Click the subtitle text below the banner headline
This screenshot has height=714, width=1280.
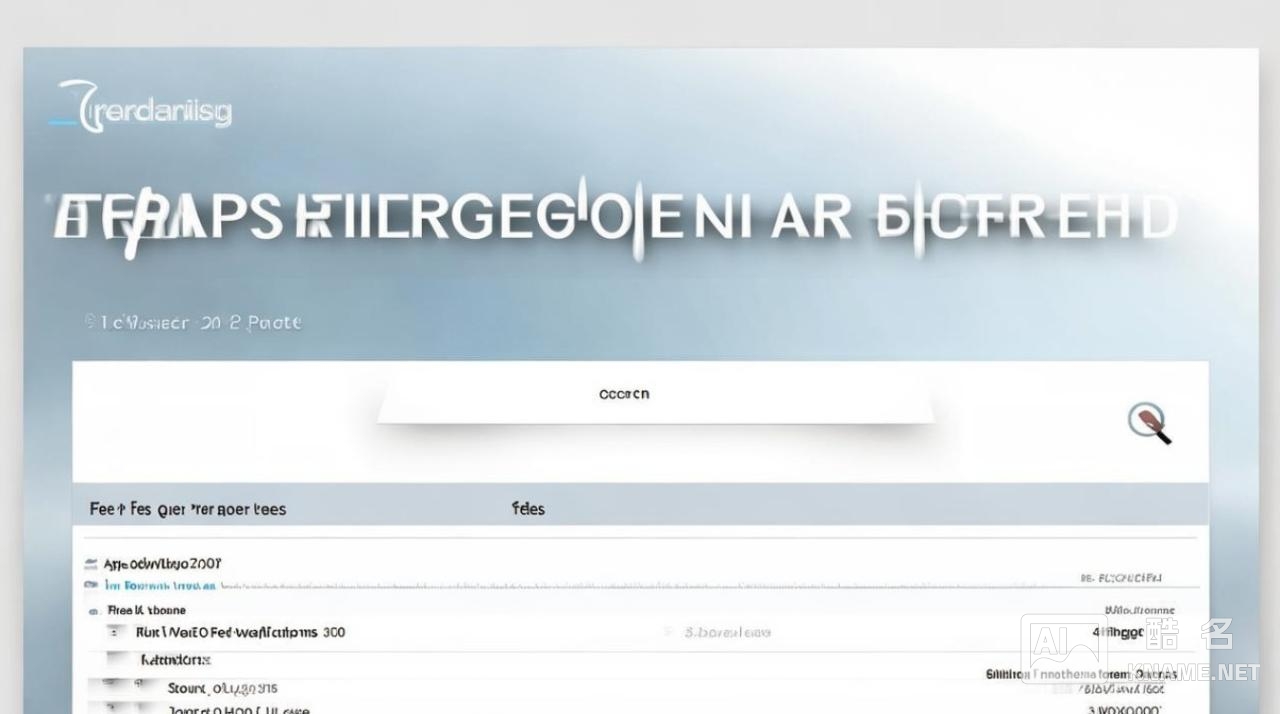(199, 323)
